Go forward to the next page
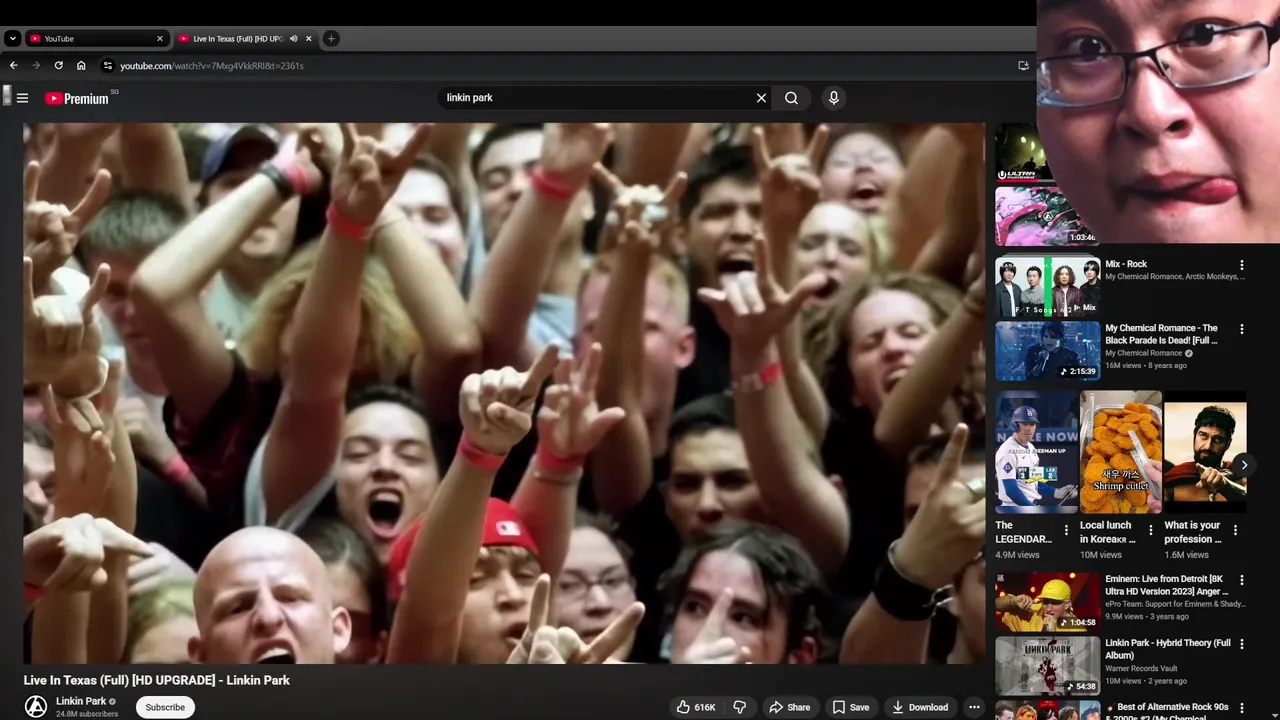1280x720 pixels. (x=36, y=66)
